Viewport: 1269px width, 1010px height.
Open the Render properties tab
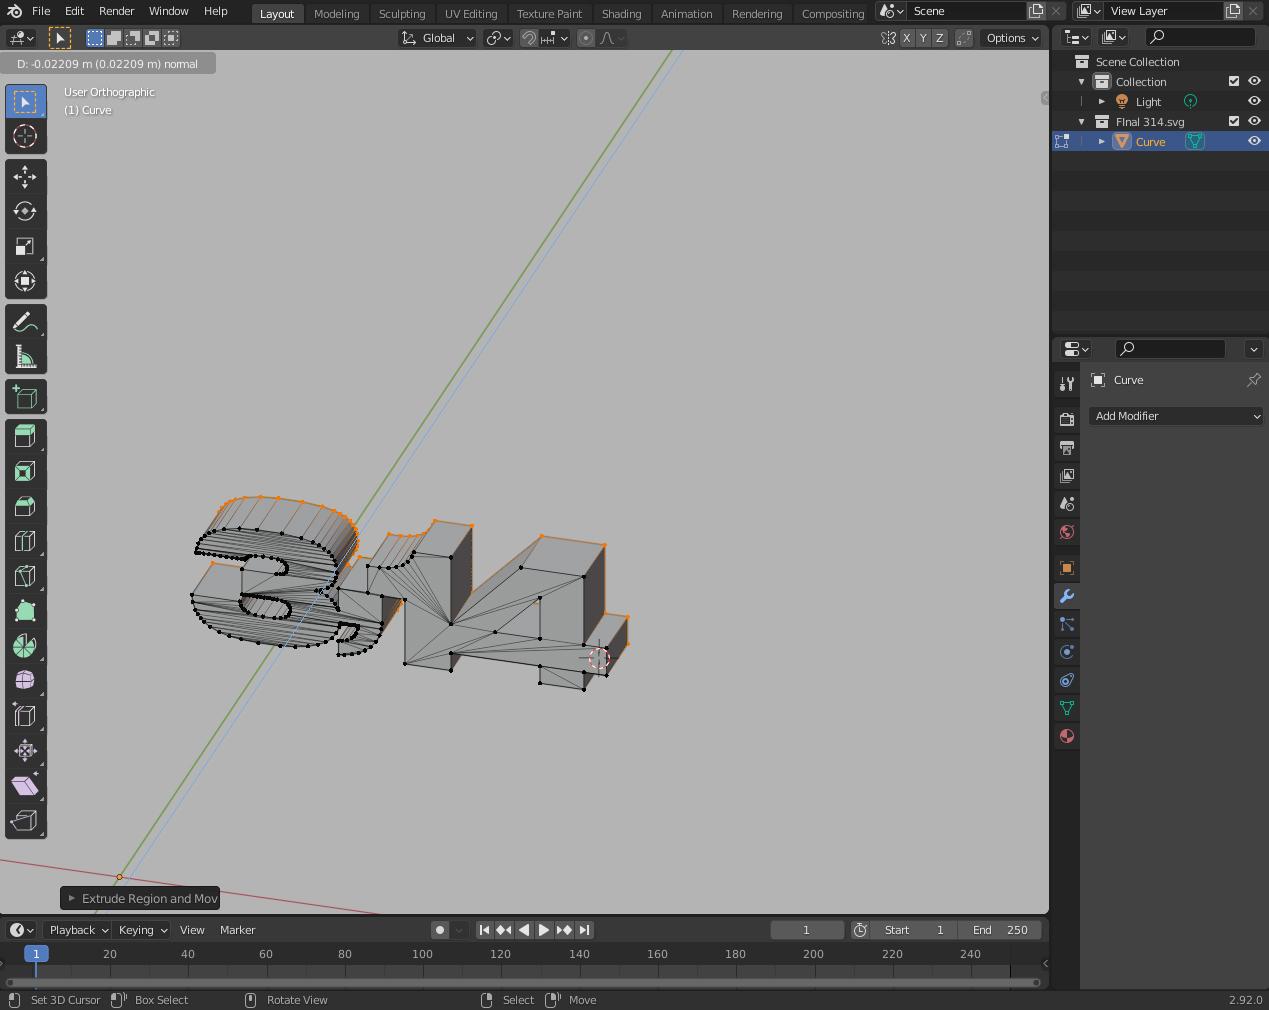[x=1066, y=419]
